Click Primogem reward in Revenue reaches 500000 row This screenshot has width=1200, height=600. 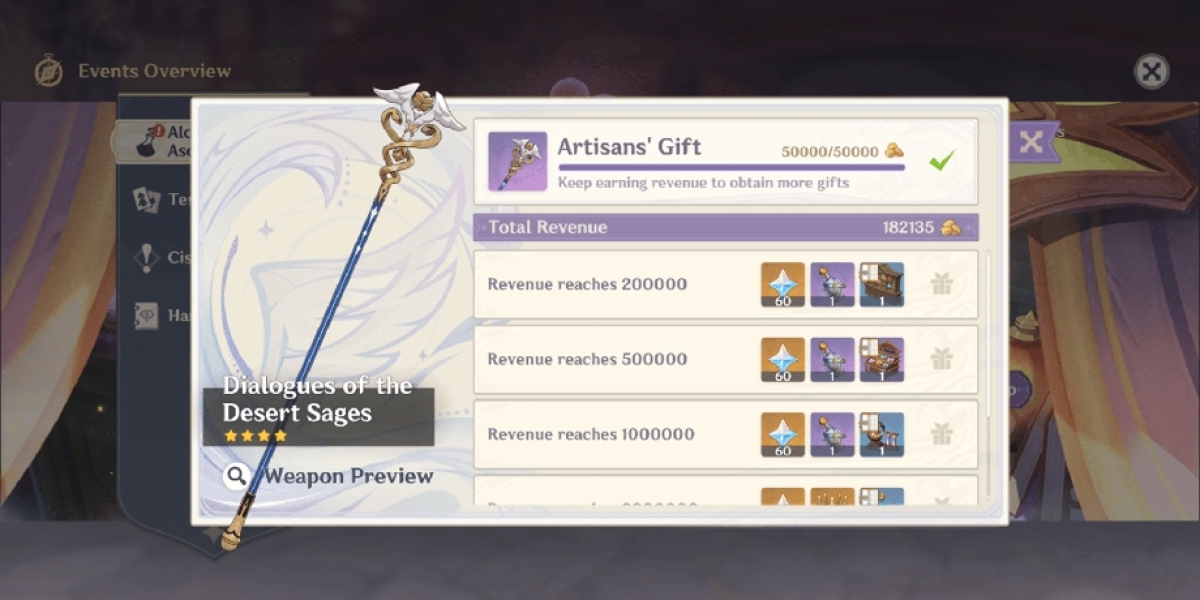[x=783, y=359]
